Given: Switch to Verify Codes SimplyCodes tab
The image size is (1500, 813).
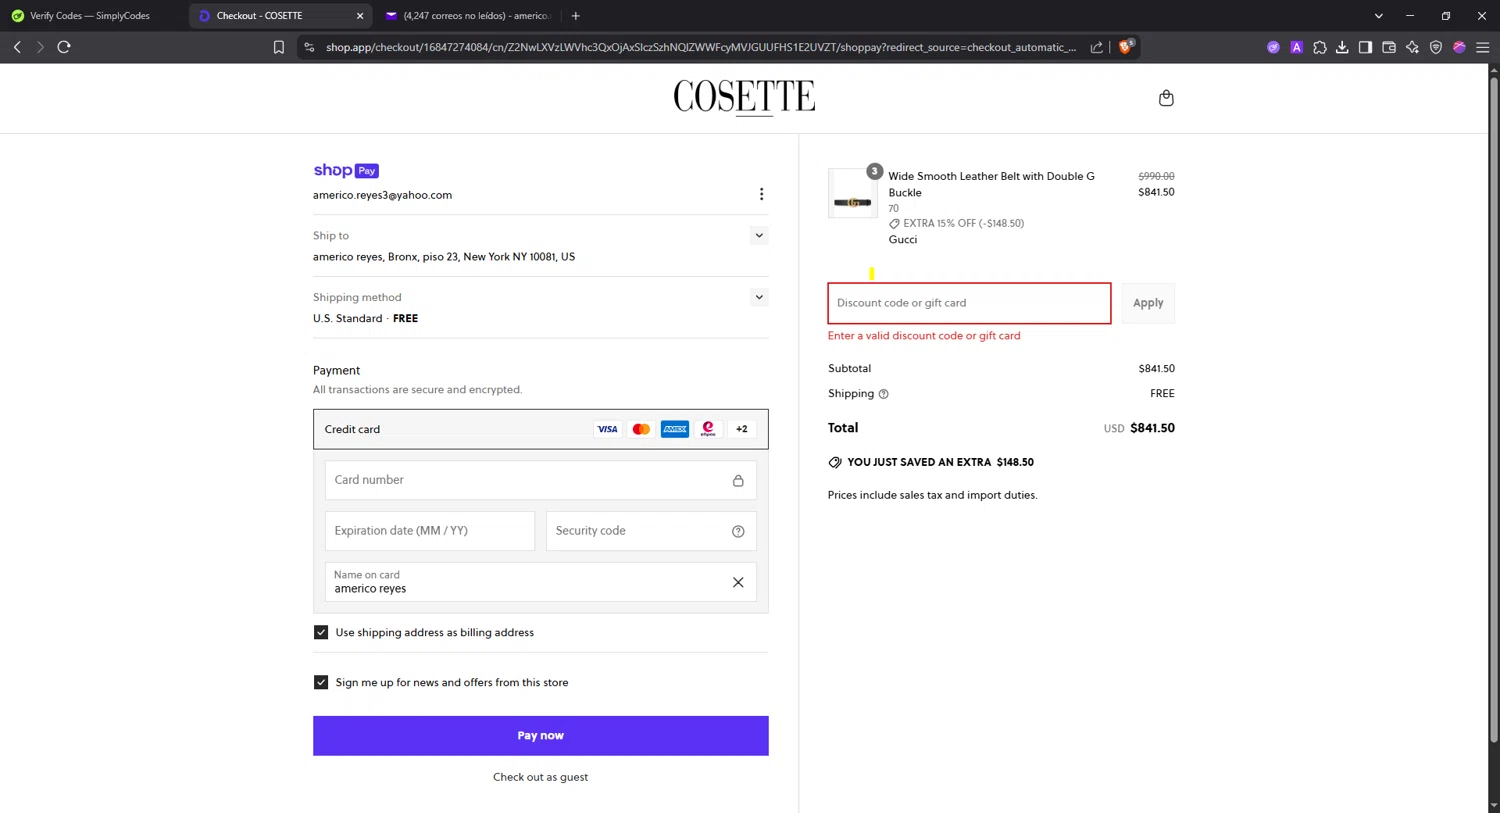Looking at the screenshot, I should 94,16.
